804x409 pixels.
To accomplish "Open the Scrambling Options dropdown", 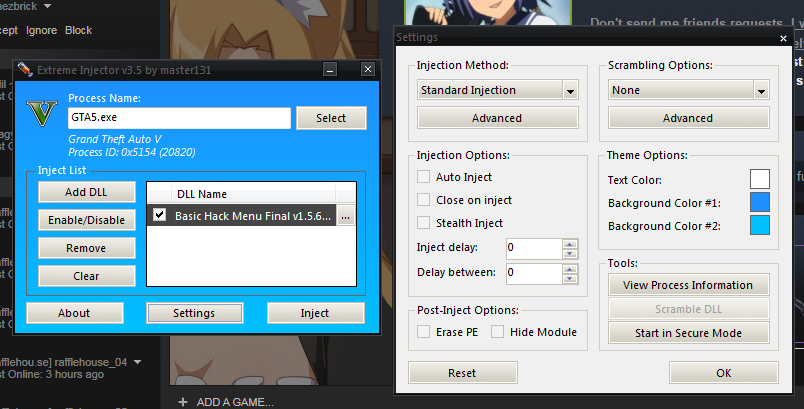I will [761, 91].
